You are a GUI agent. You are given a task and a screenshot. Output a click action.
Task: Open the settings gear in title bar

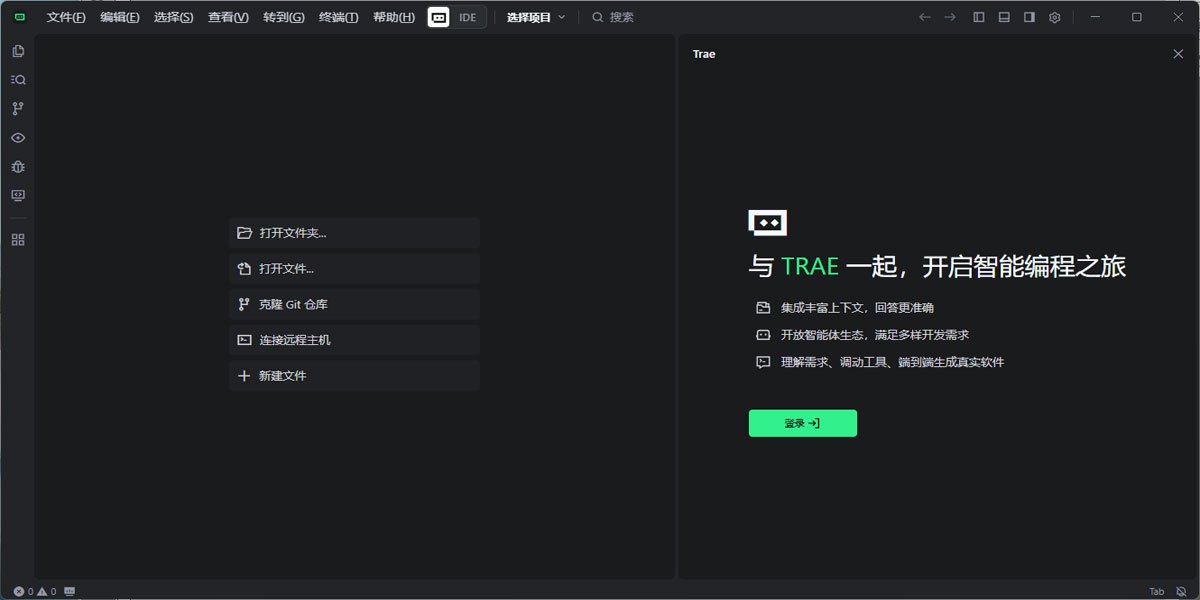click(x=1055, y=17)
